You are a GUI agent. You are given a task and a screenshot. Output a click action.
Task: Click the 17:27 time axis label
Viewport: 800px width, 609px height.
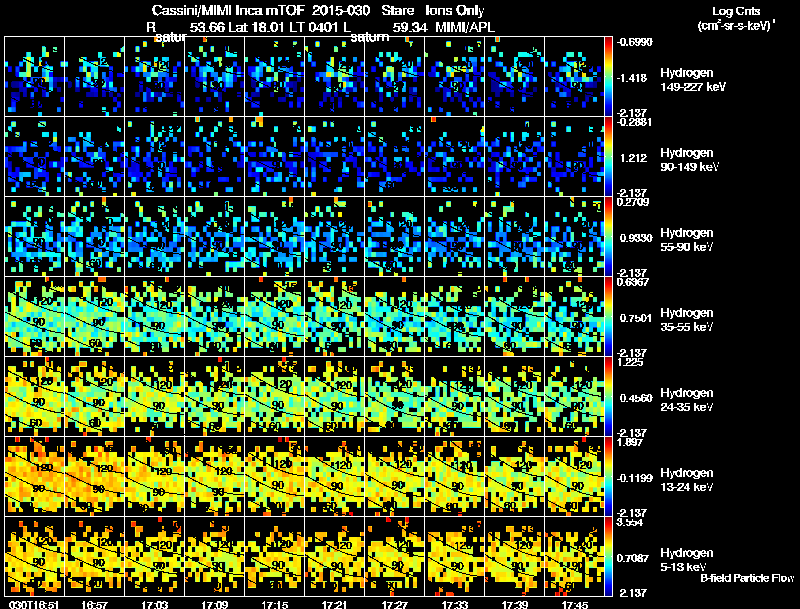(395, 604)
